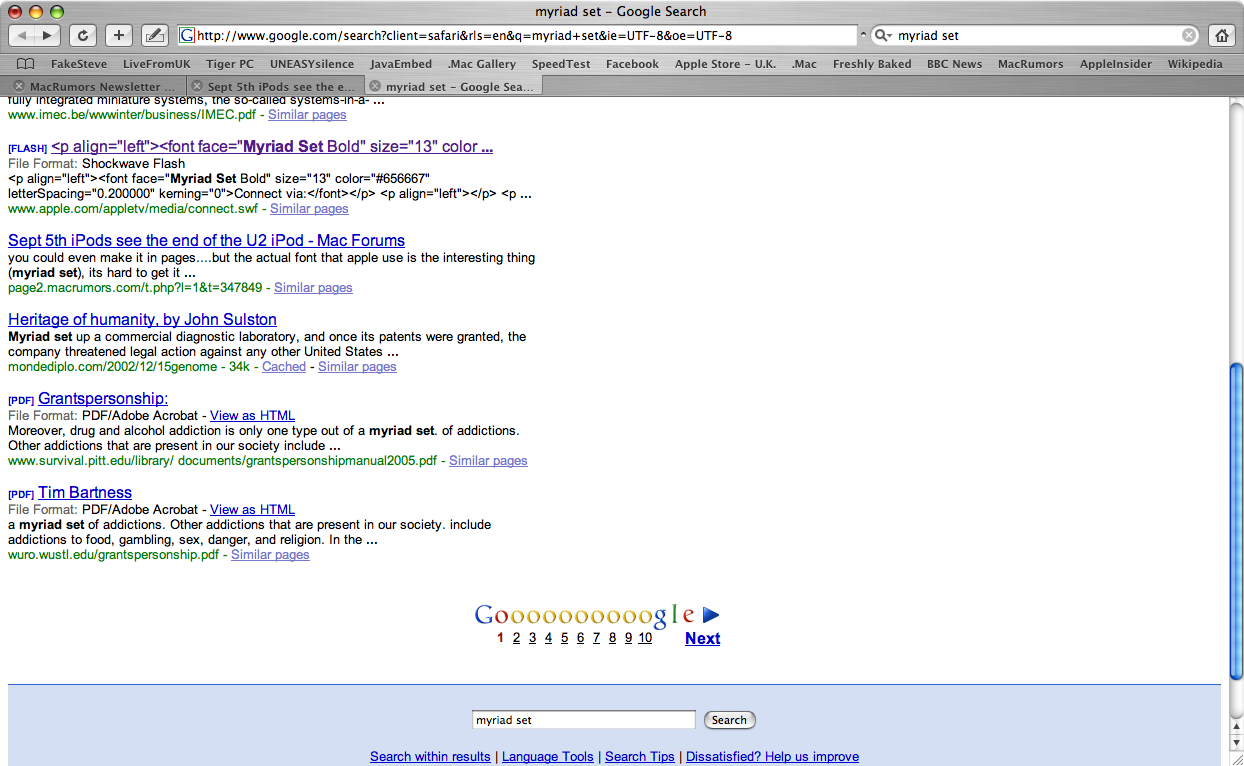Image resolution: width=1244 pixels, height=766 pixels.
Task: Close the Sept 5th iPods tab
Action: click(x=197, y=87)
